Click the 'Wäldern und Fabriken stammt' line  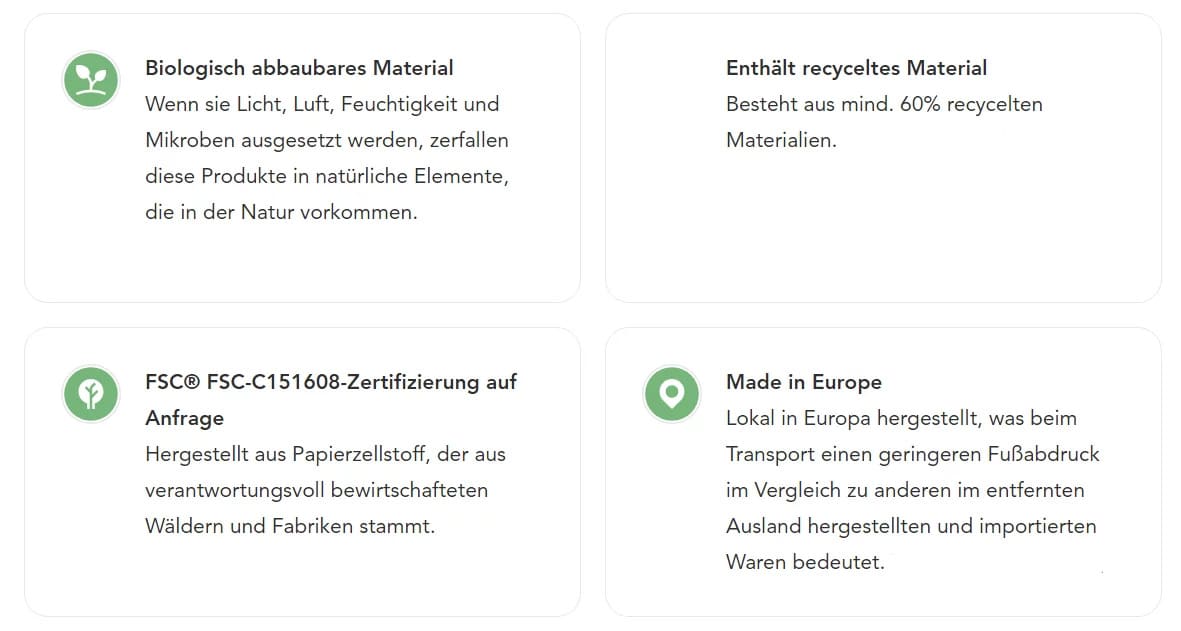click(x=290, y=526)
